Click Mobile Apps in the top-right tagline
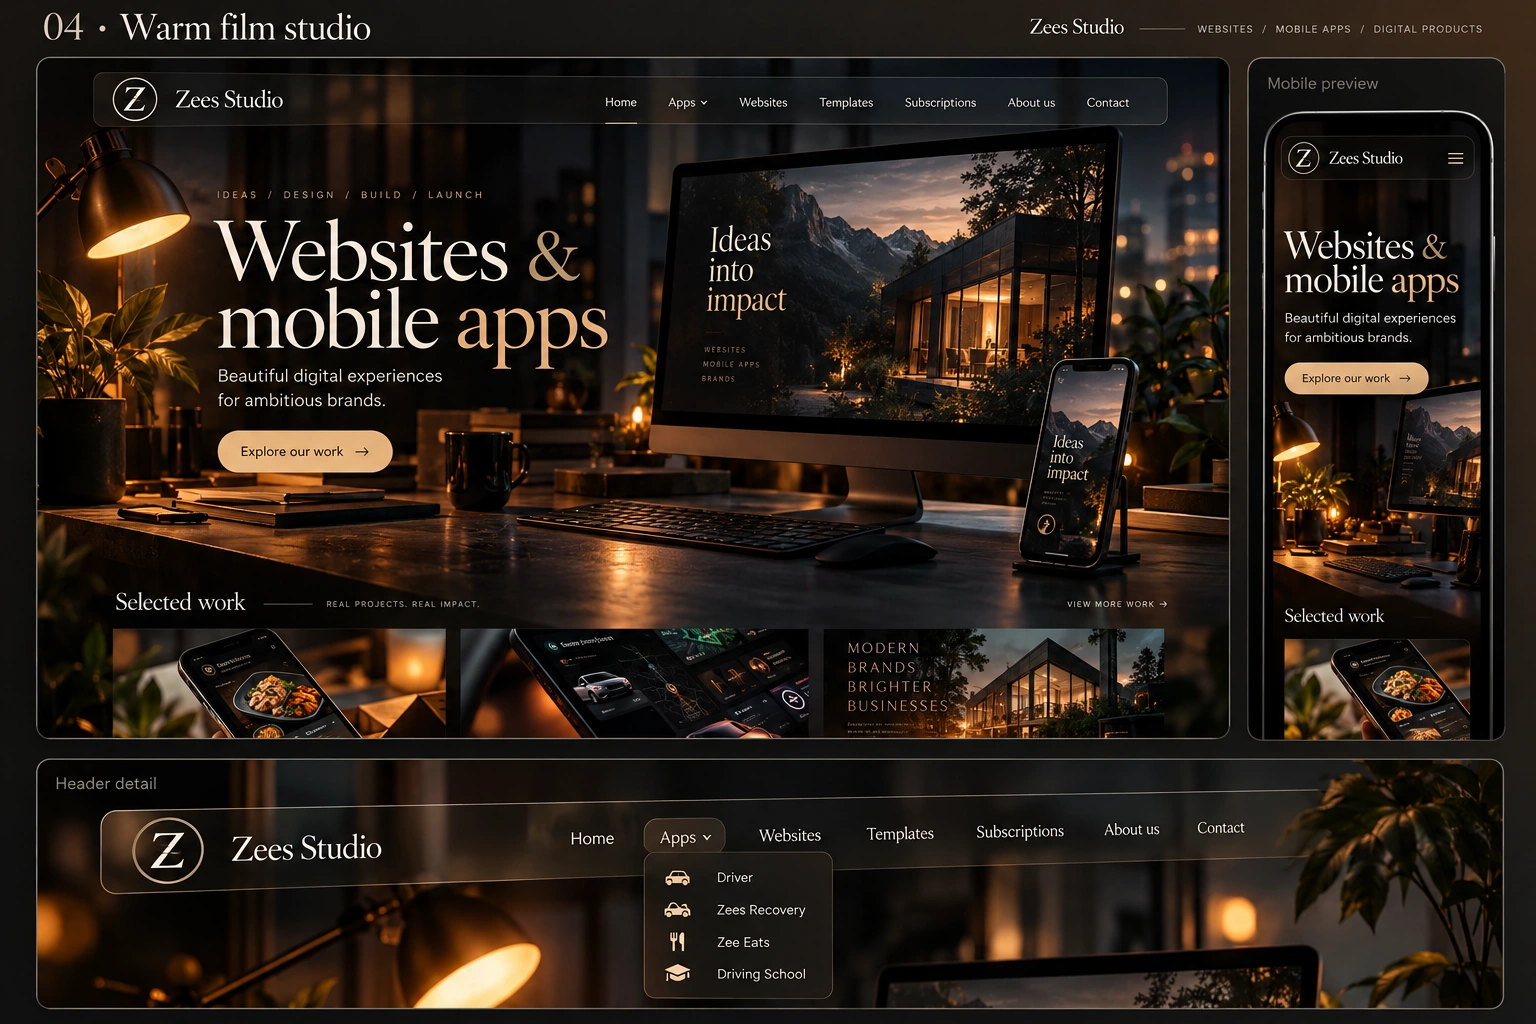The image size is (1536, 1024). pyautogui.click(x=1313, y=29)
